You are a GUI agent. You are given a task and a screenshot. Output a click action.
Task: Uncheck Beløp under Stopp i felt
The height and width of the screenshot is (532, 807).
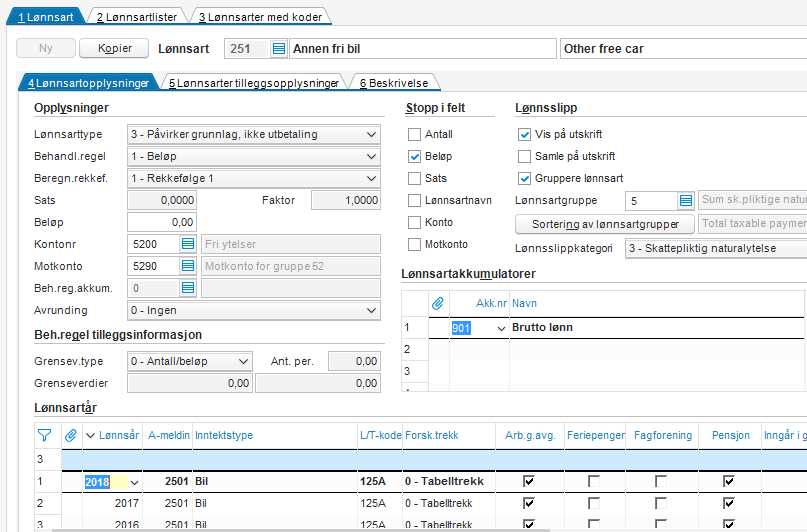(x=414, y=156)
